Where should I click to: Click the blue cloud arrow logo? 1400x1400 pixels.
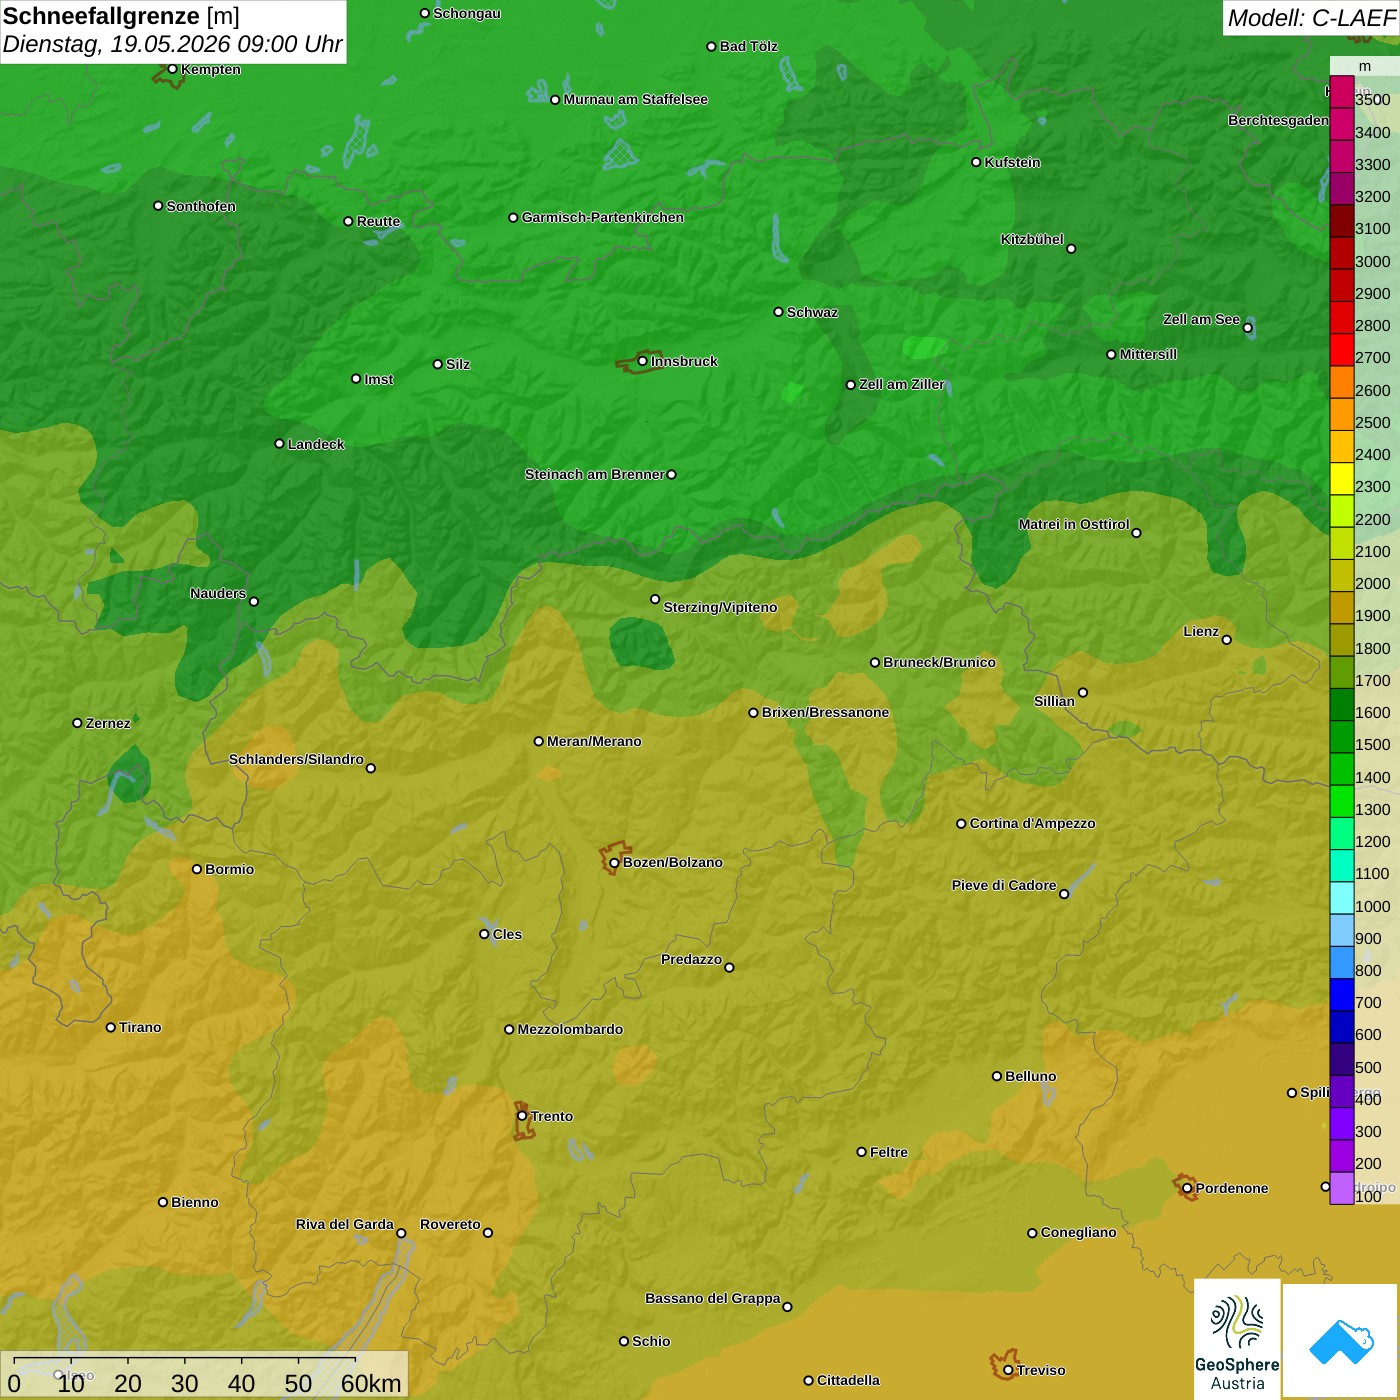point(1341,1340)
